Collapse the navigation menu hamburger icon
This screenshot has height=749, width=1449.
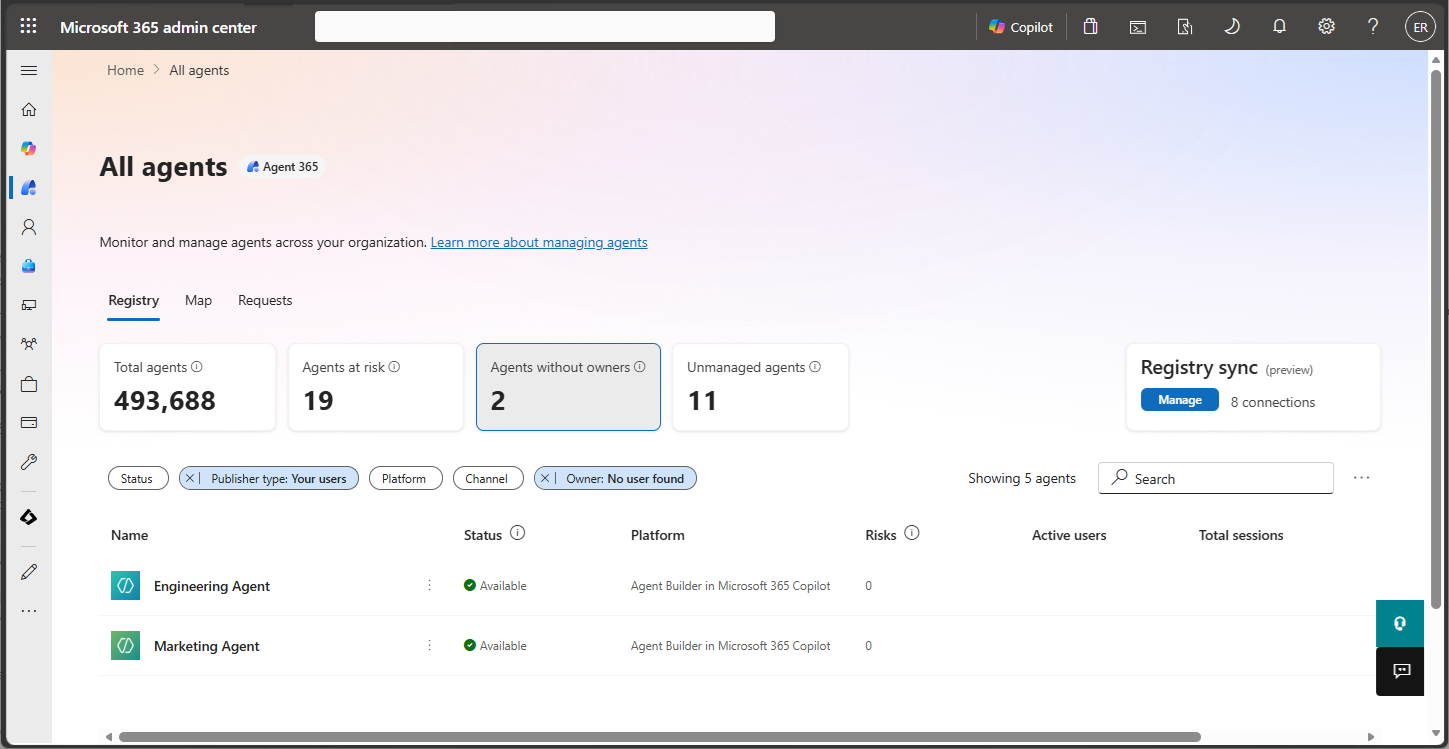coord(29,71)
